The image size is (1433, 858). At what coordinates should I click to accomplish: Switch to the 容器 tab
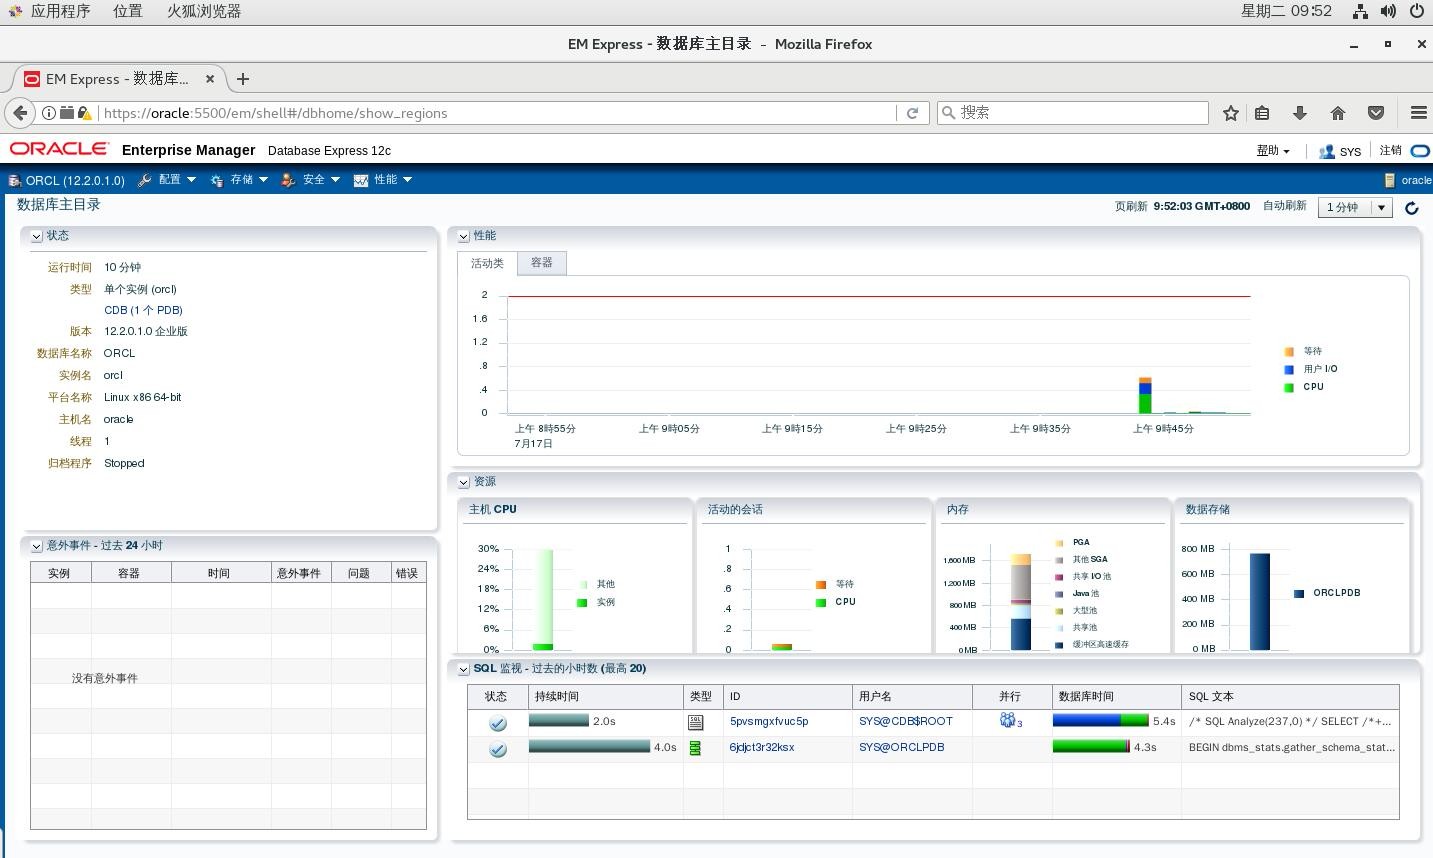point(542,262)
